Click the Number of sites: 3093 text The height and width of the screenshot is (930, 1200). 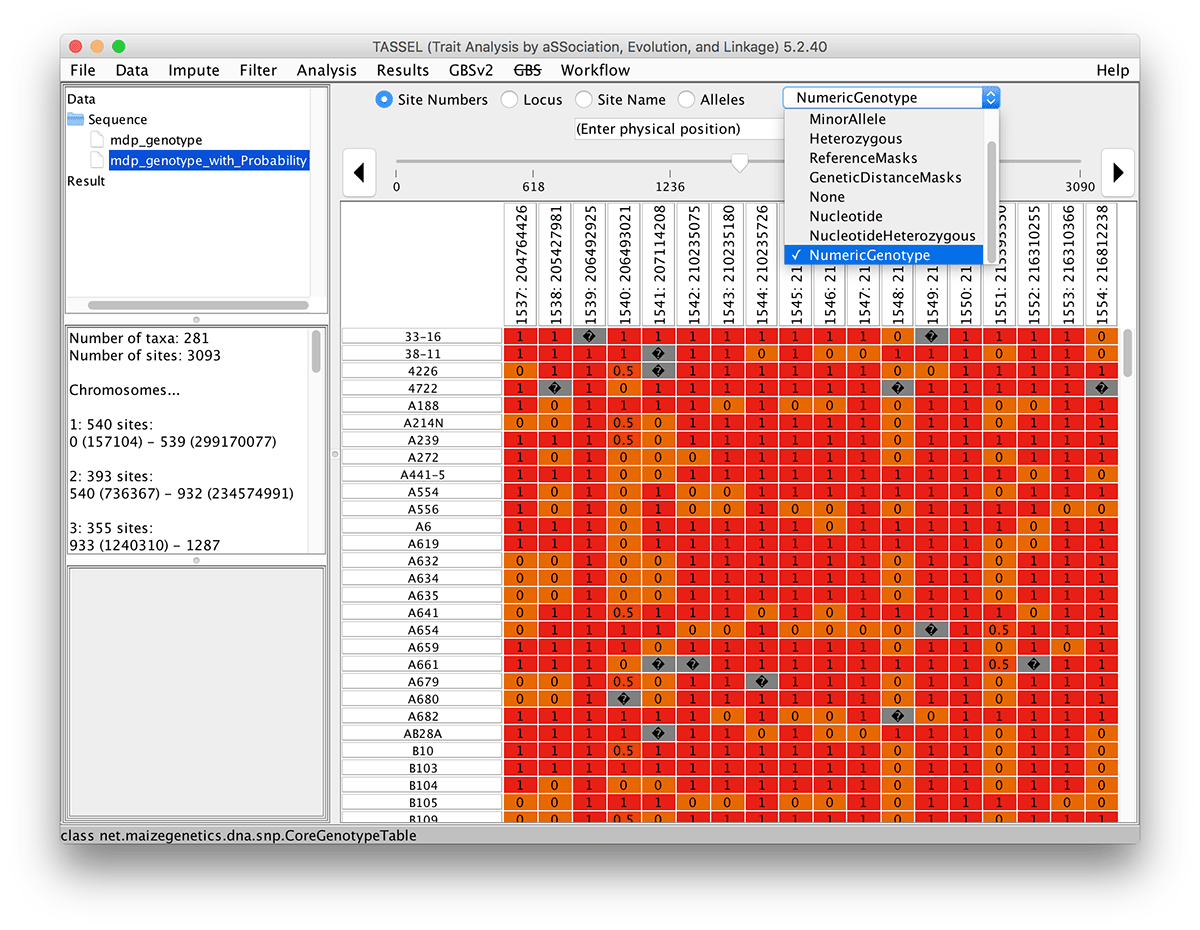coord(145,355)
